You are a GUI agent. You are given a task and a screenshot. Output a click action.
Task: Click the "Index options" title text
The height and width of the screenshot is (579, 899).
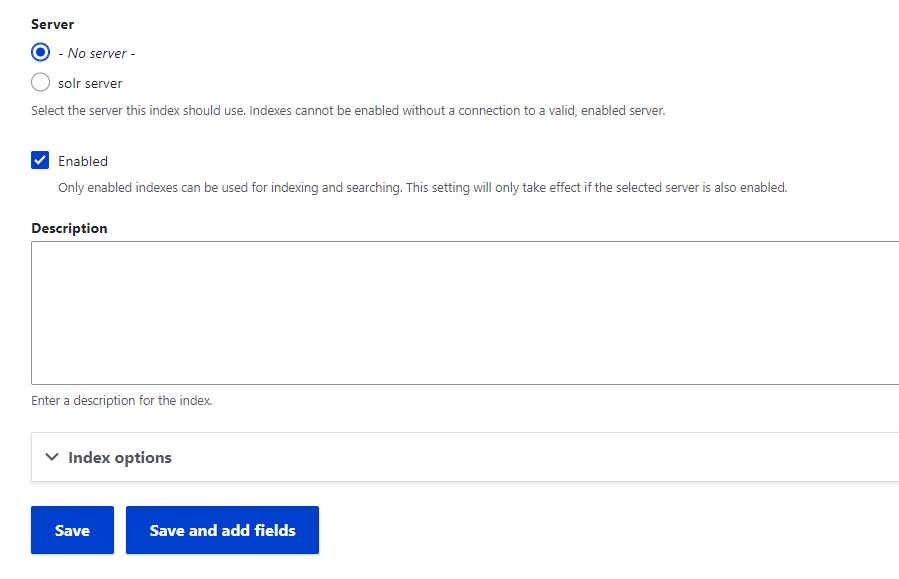click(120, 457)
